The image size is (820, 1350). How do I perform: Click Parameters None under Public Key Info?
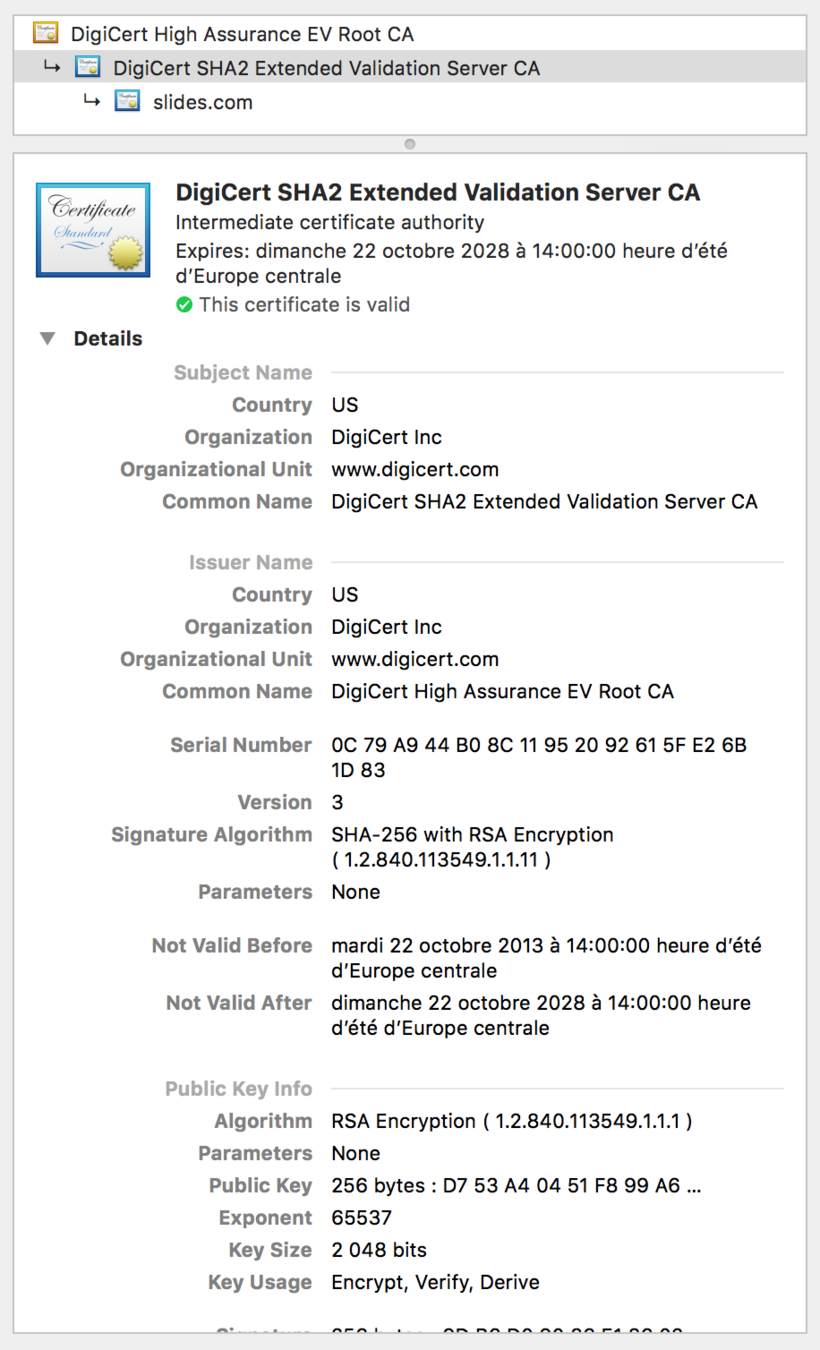(356, 1153)
